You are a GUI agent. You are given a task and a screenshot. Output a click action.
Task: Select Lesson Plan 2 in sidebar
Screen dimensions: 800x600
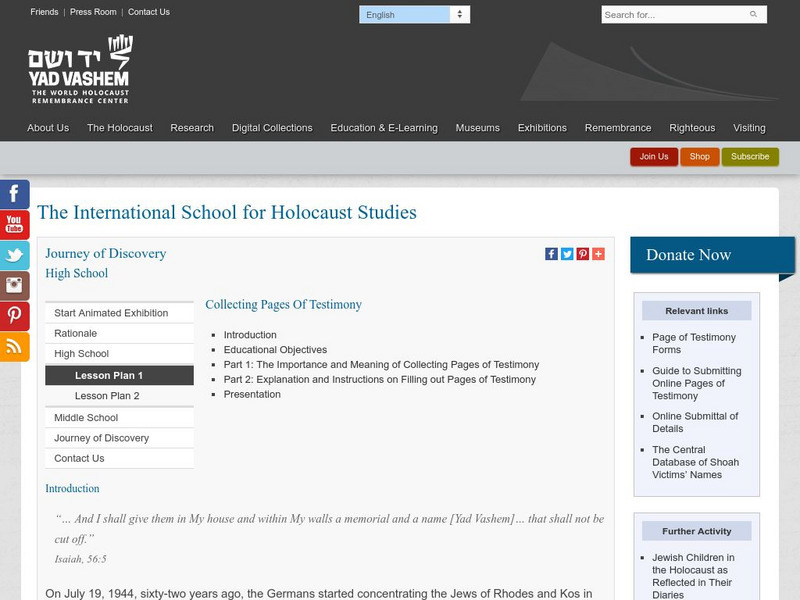point(107,396)
